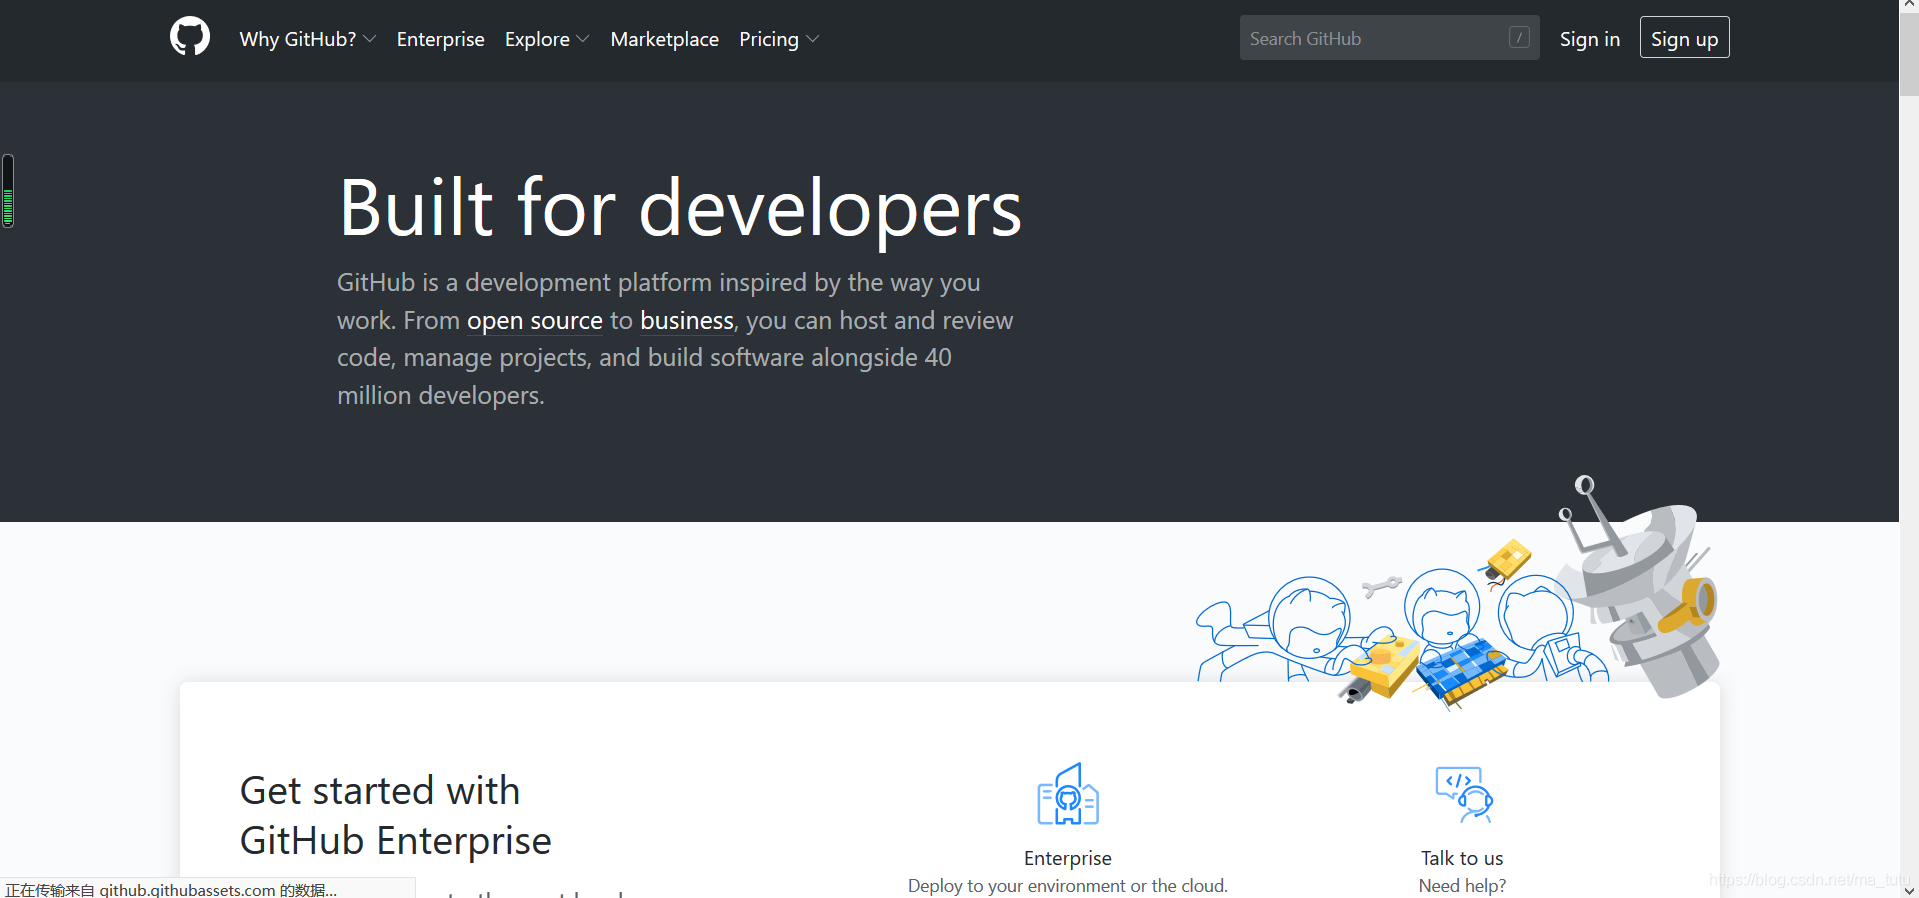1919x898 pixels.
Task: Focus the Search GitHub field
Action: (x=1389, y=38)
